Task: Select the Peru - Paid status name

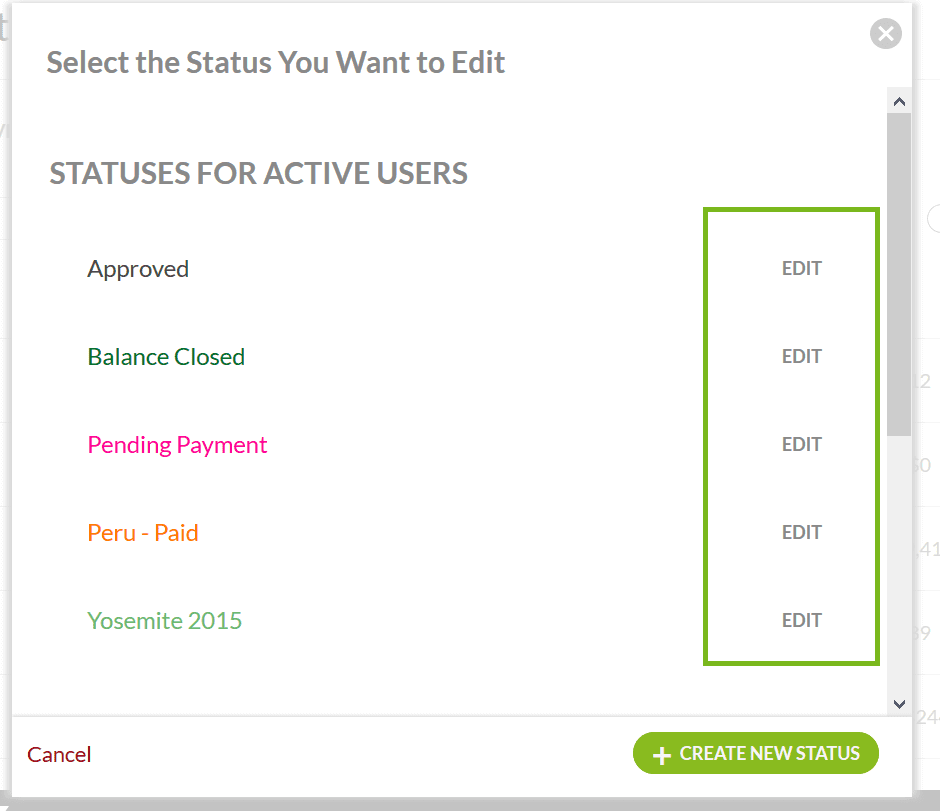Action: (143, 532)
